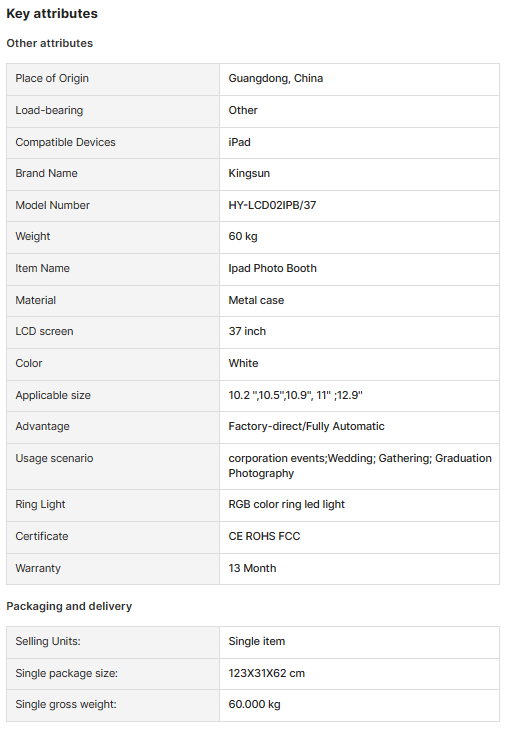
Task: Select the Other attributes subheading
Action: (x=50, y=43)
